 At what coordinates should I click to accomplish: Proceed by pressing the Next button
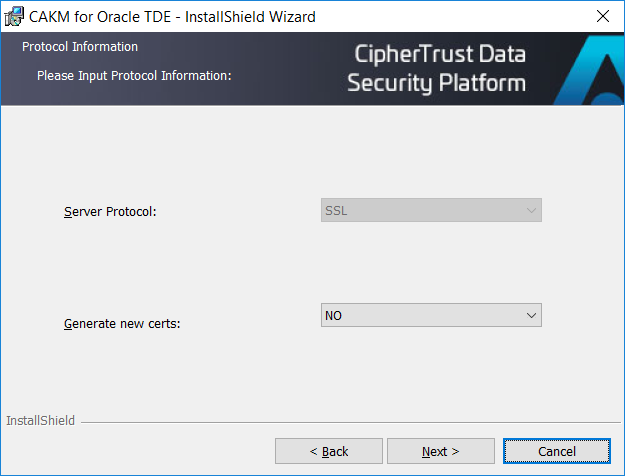(x=440, y=451)
